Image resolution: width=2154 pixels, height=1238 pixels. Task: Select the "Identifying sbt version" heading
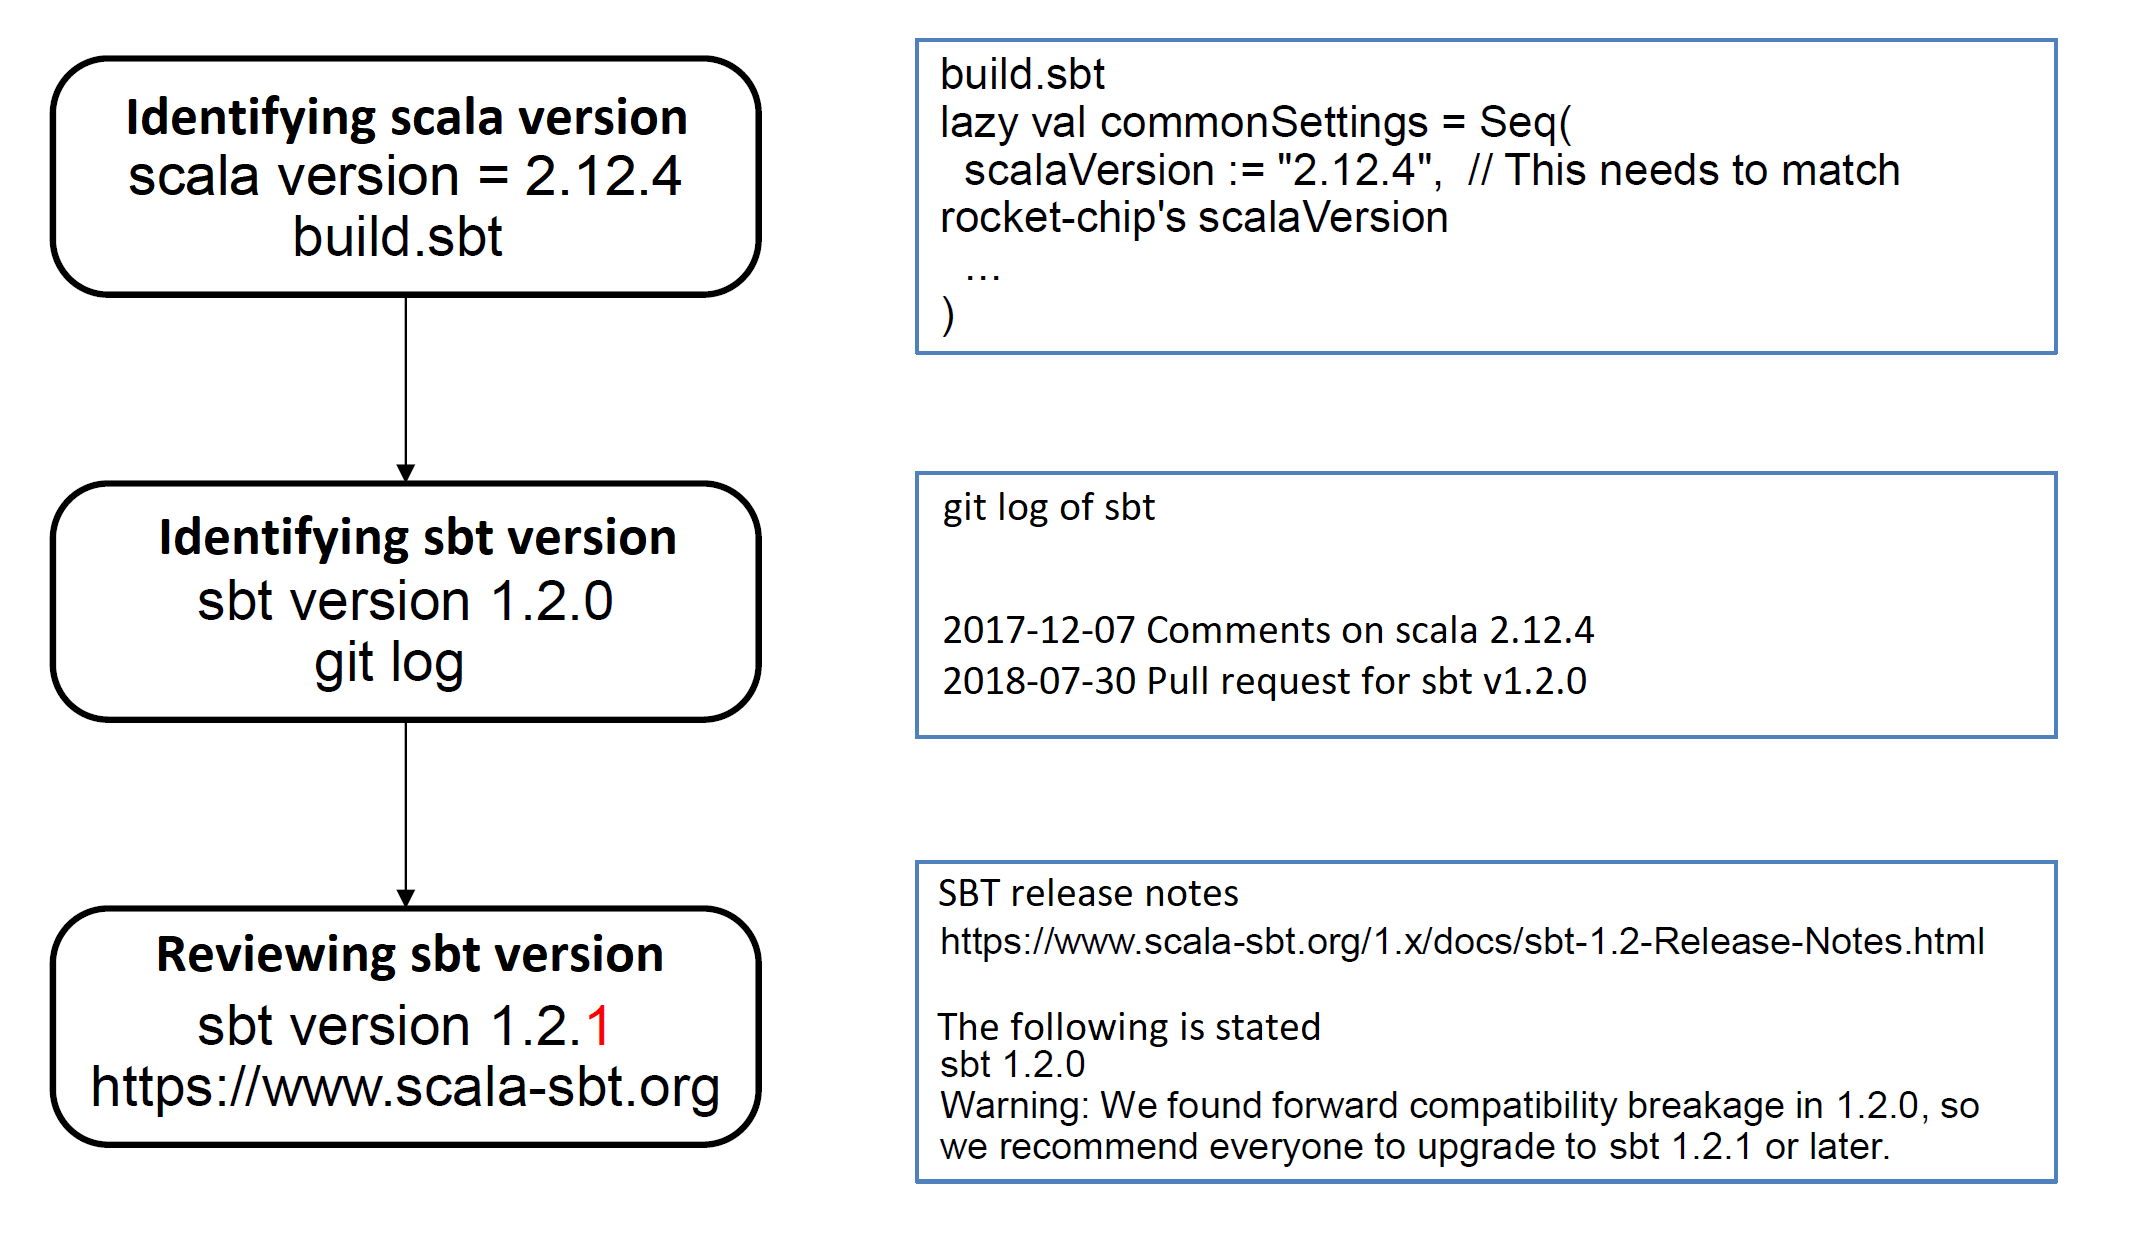pos(417,538)
